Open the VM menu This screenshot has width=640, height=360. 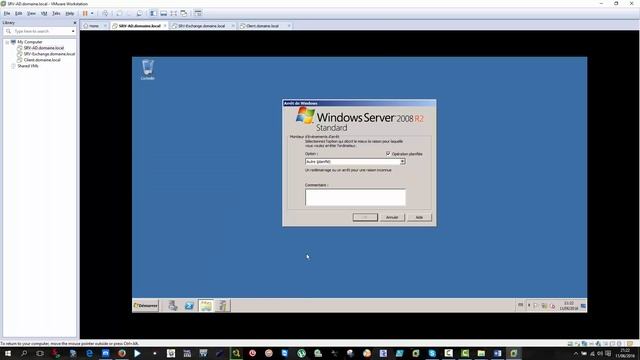(44, 13)
